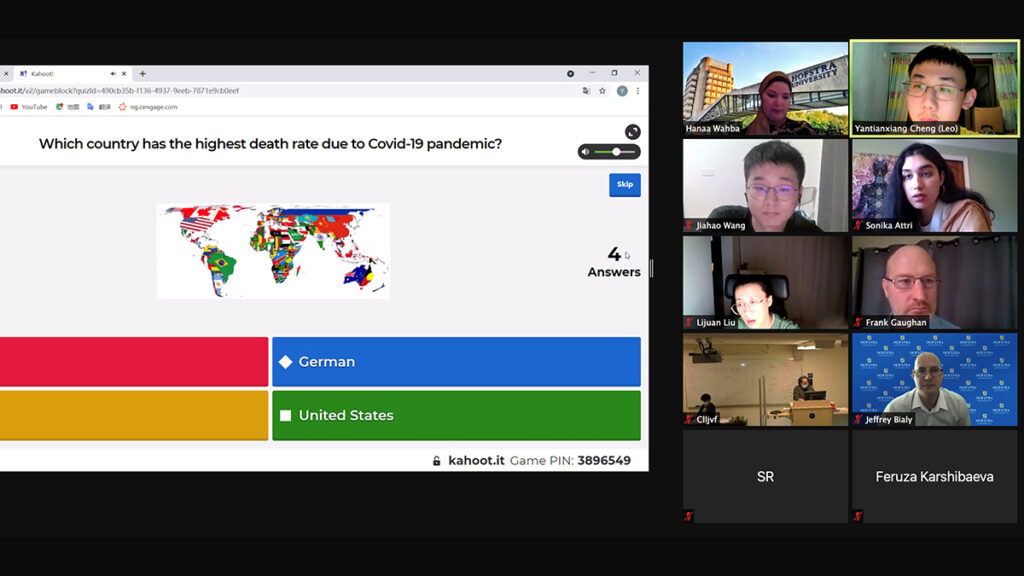Viewport: 1024px width, 576px height.
Task: Select Feruza Karshibaeva's participant tile
Action: click(934, 476)
